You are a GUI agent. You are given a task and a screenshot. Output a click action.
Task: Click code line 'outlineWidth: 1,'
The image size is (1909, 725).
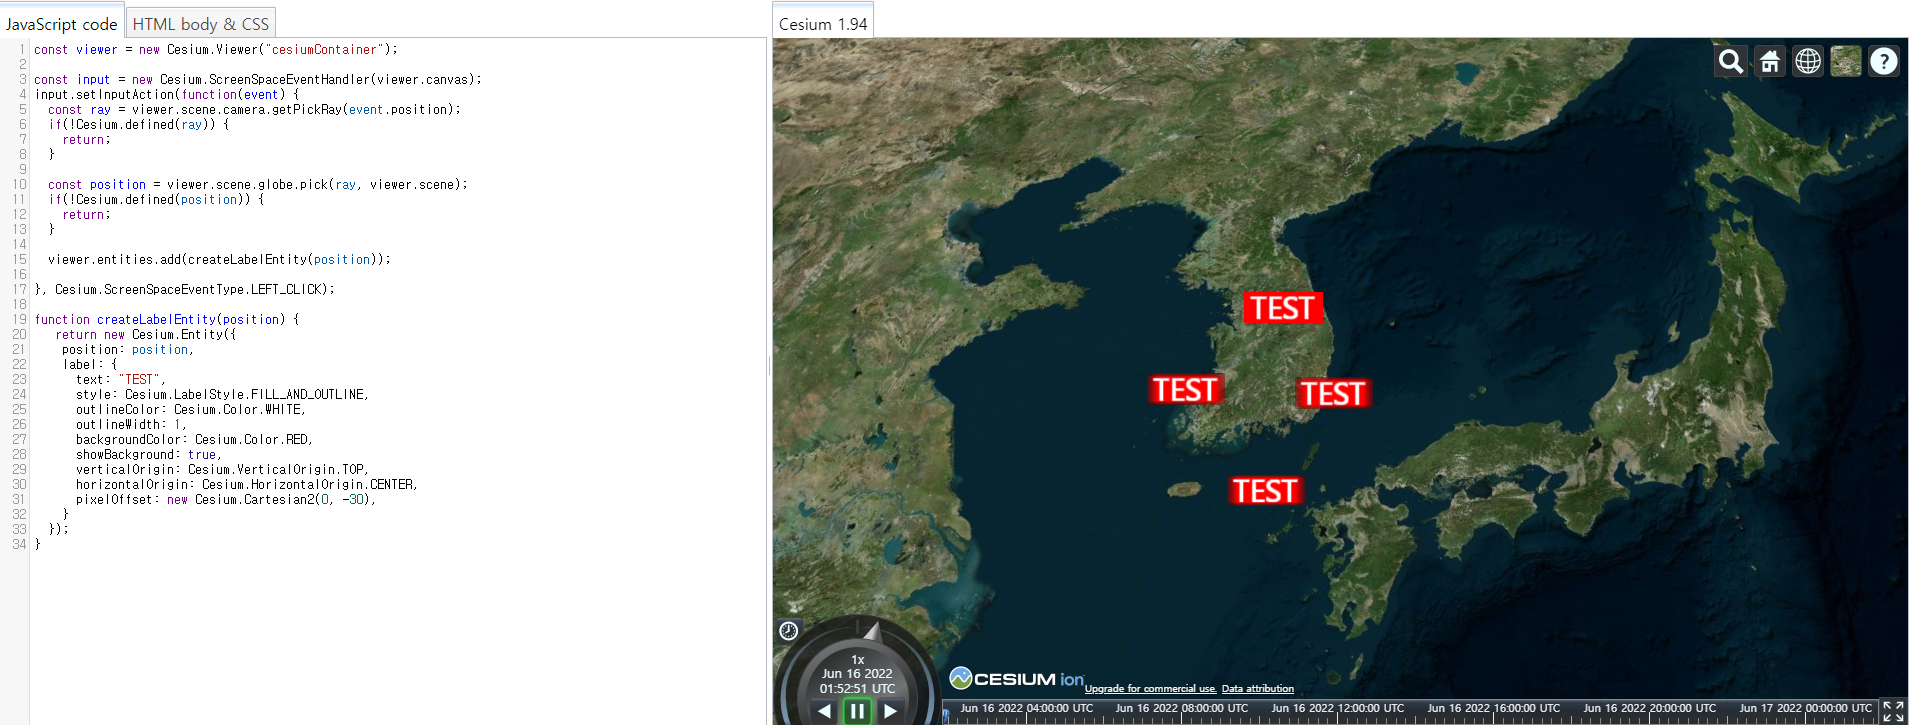[x=131, y=424]
